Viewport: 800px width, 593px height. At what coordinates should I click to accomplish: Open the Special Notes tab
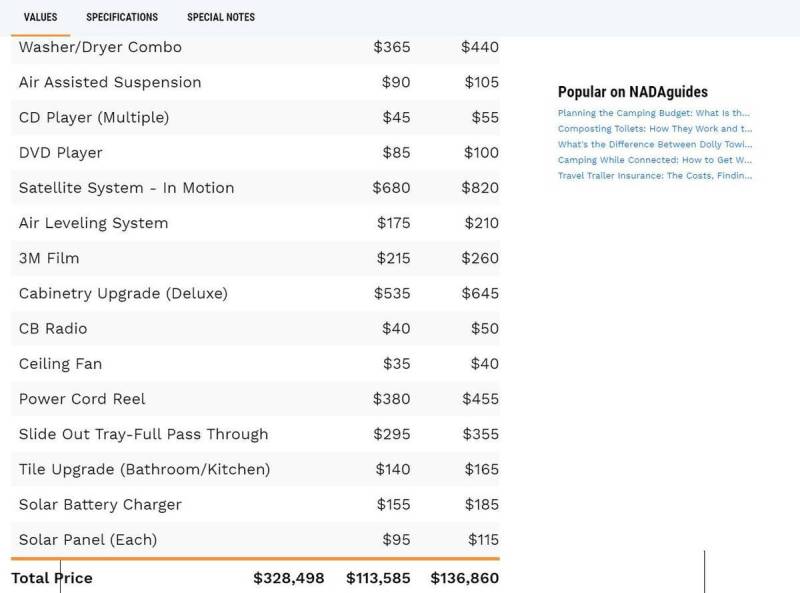(x=221, y=17)
